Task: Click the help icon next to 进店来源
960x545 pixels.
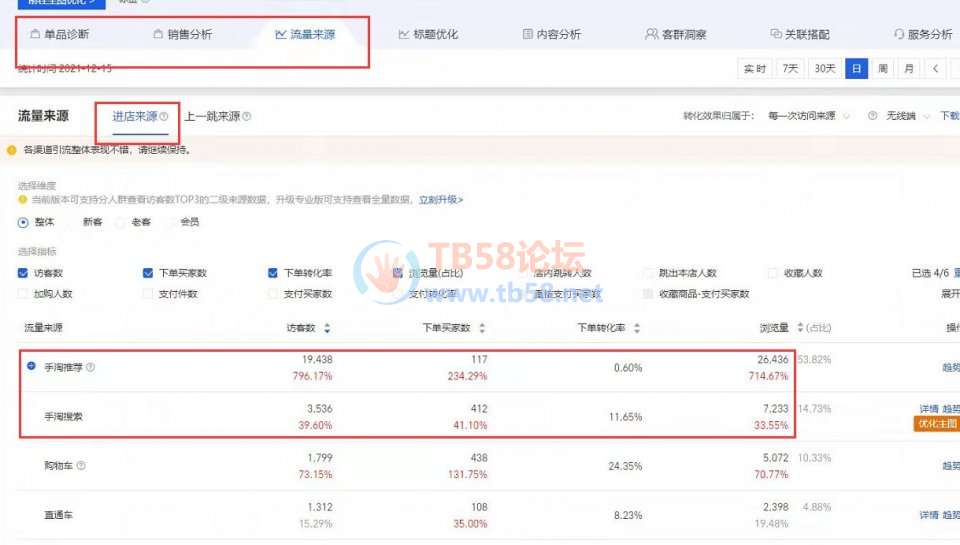Action: [x=164, y=117]
